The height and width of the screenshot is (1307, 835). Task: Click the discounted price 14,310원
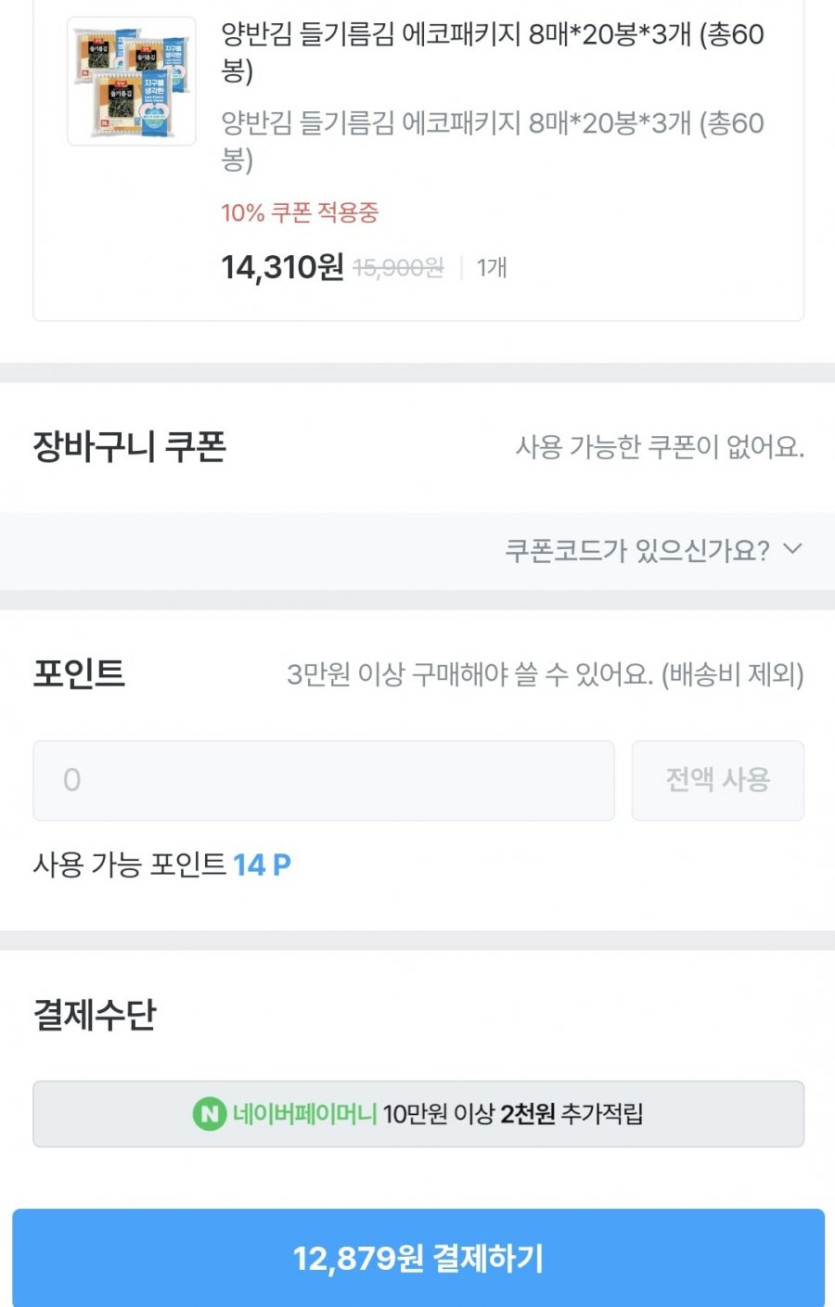pos(282,267)
